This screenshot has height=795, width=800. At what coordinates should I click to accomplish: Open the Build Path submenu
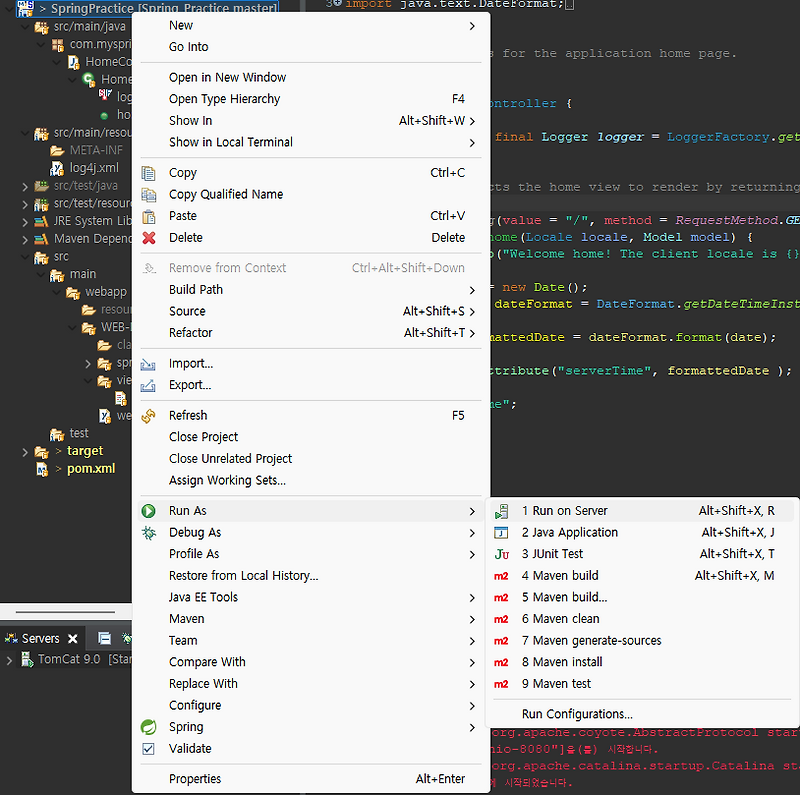[311, 290]
